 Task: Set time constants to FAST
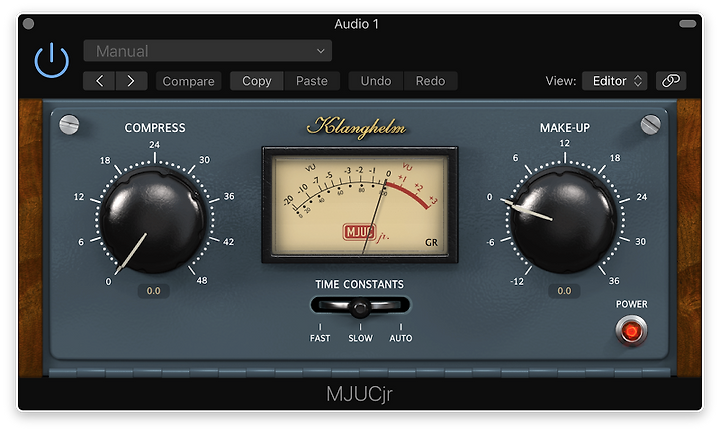320,338
